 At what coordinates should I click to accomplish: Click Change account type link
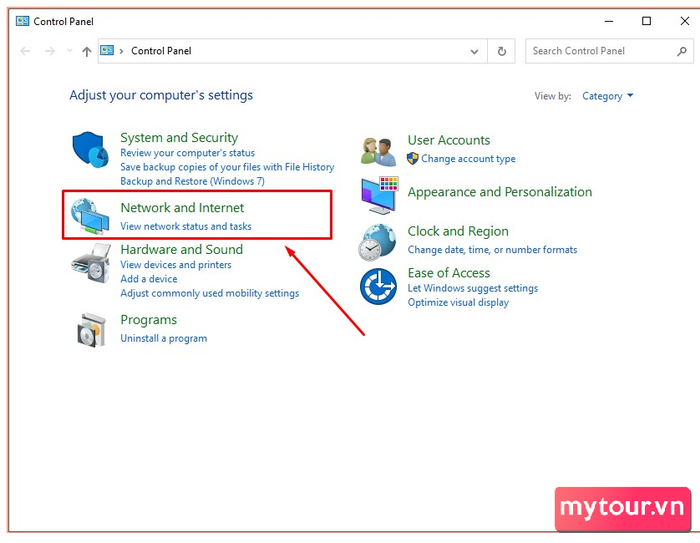[468, 159]
